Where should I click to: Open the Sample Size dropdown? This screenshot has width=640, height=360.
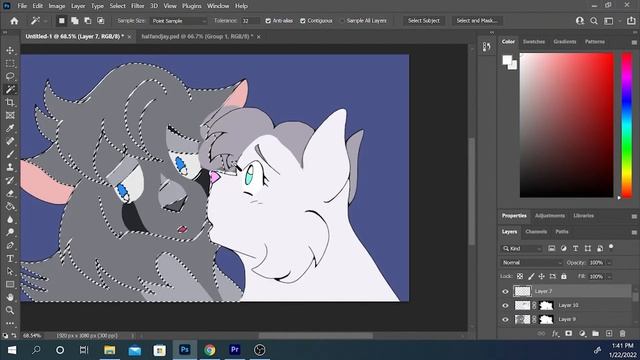(x=179, y=21)
